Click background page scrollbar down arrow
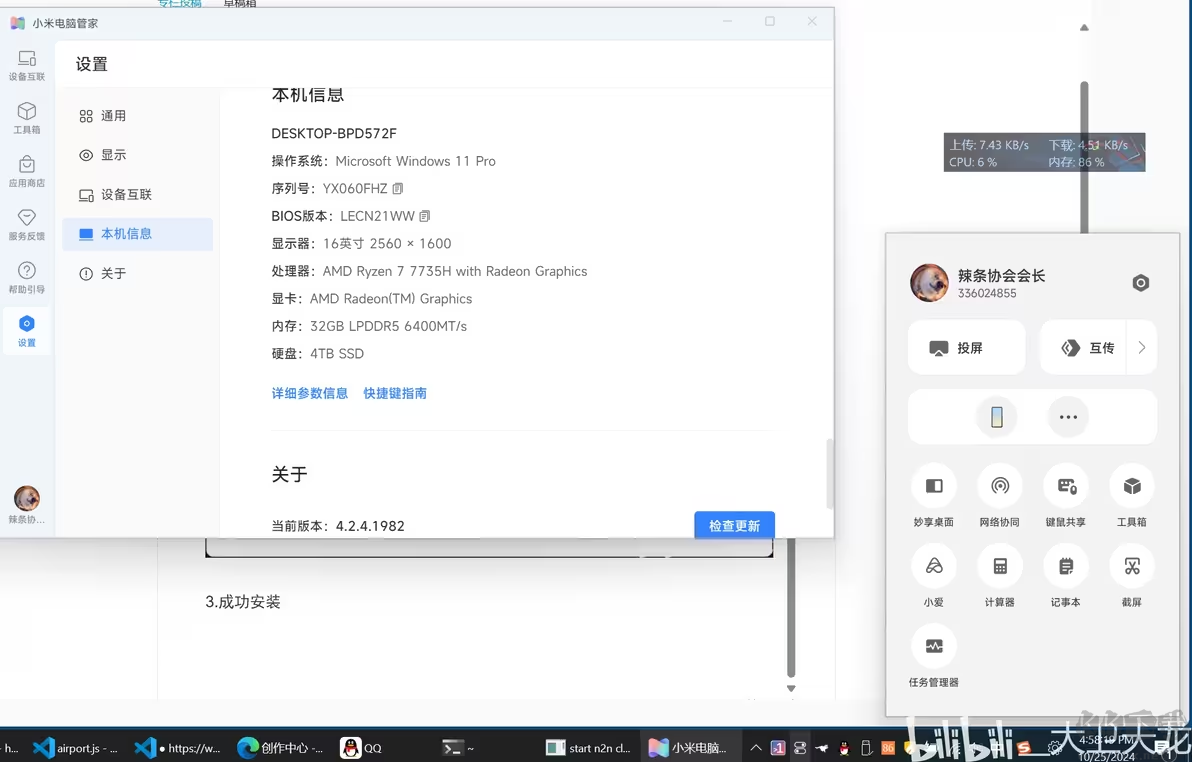This screenshot has width=1192, height=762. (791, 688)
